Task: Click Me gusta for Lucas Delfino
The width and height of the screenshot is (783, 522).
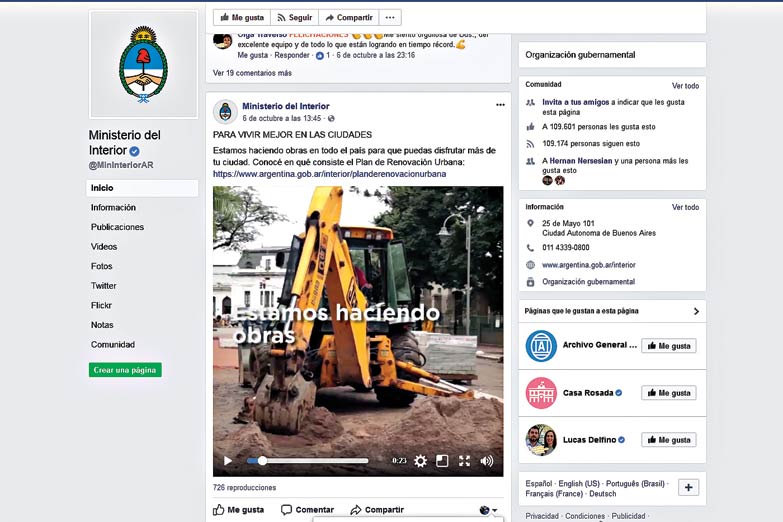Action: (x=669, y=440)
